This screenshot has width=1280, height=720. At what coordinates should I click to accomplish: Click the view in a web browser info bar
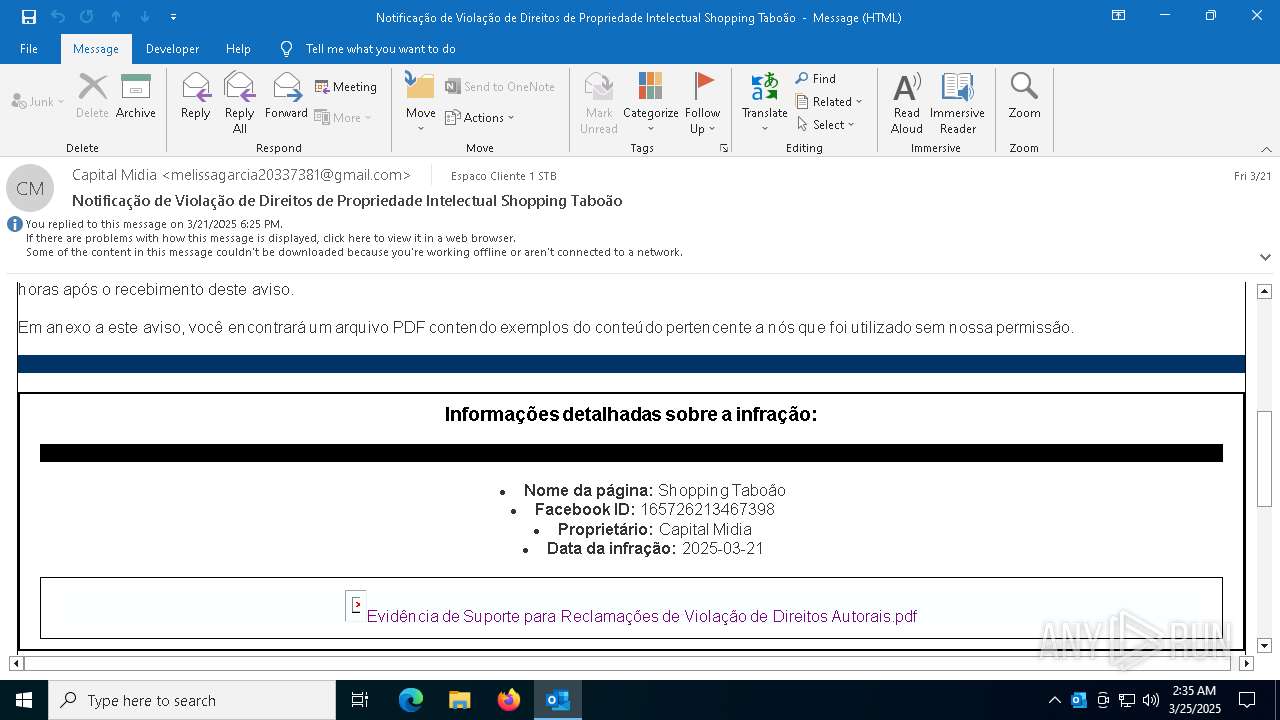270,238
